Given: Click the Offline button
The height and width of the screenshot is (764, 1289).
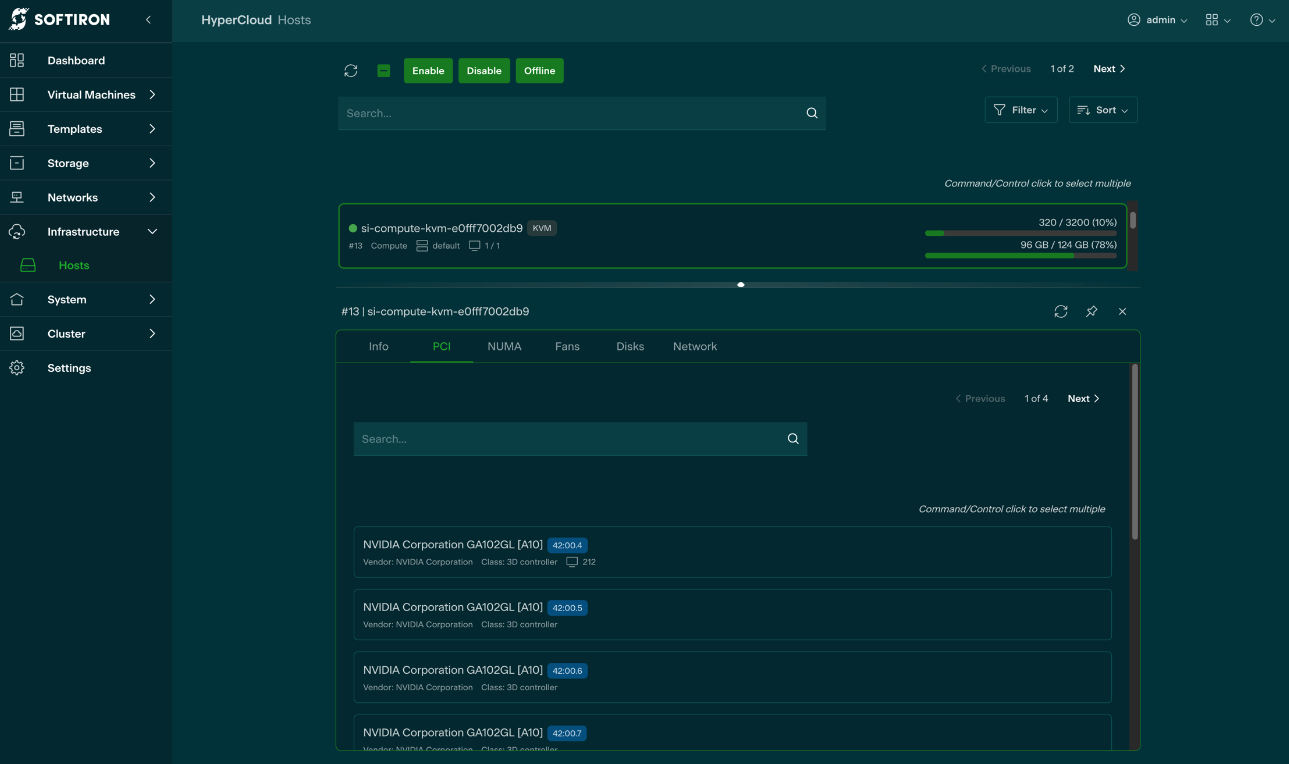Looking at the screenshot, I should pos(539,71).
